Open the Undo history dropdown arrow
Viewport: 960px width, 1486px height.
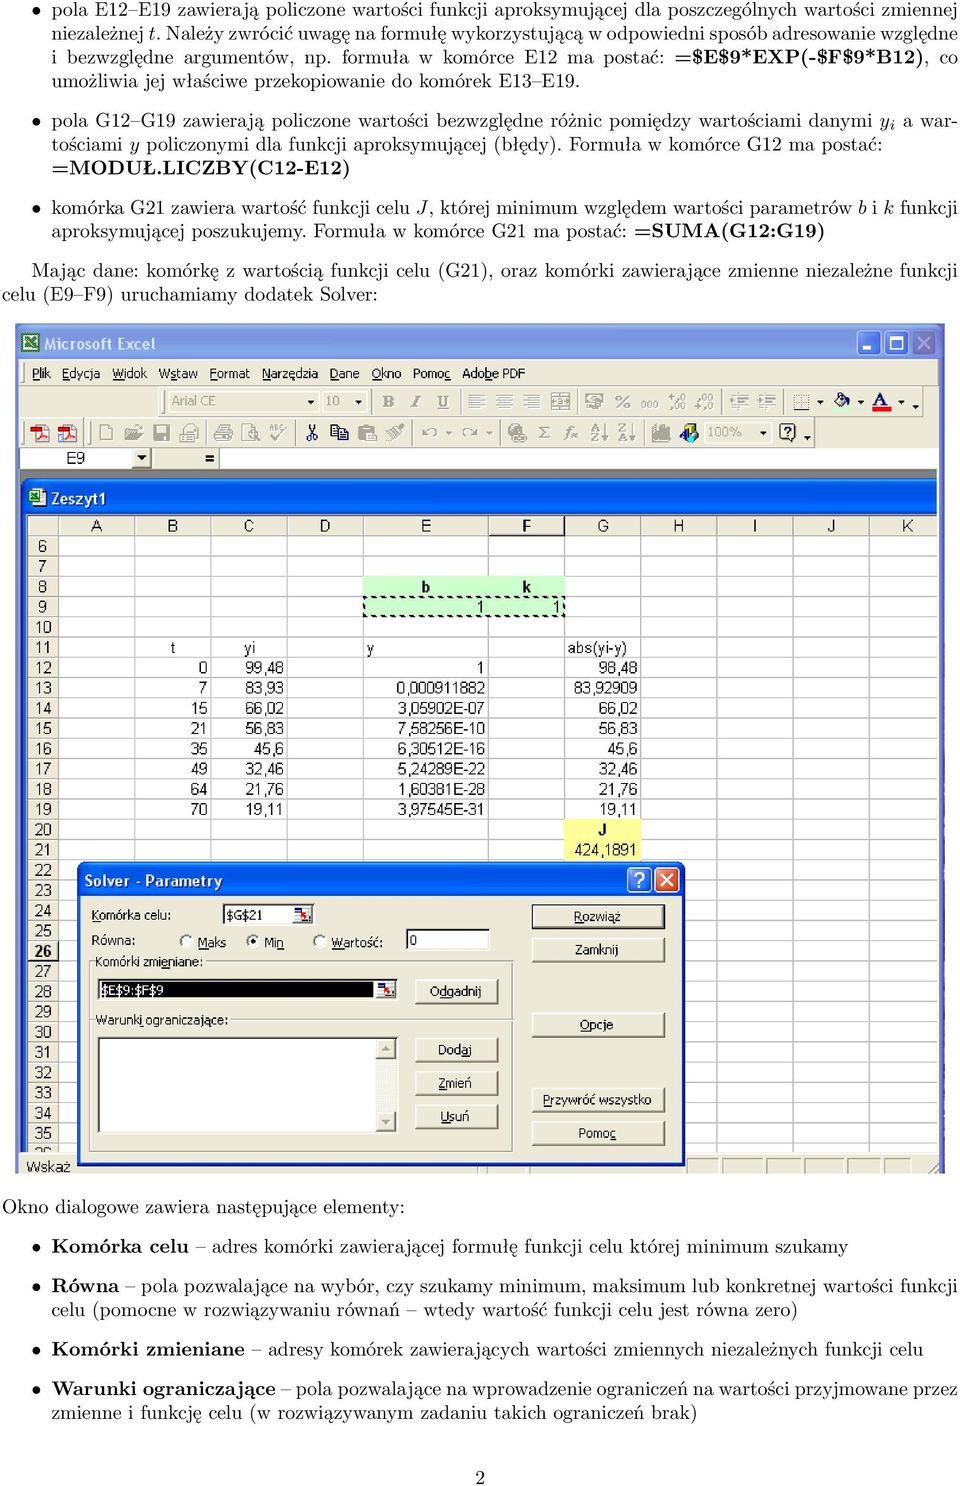tap(448, 432)
